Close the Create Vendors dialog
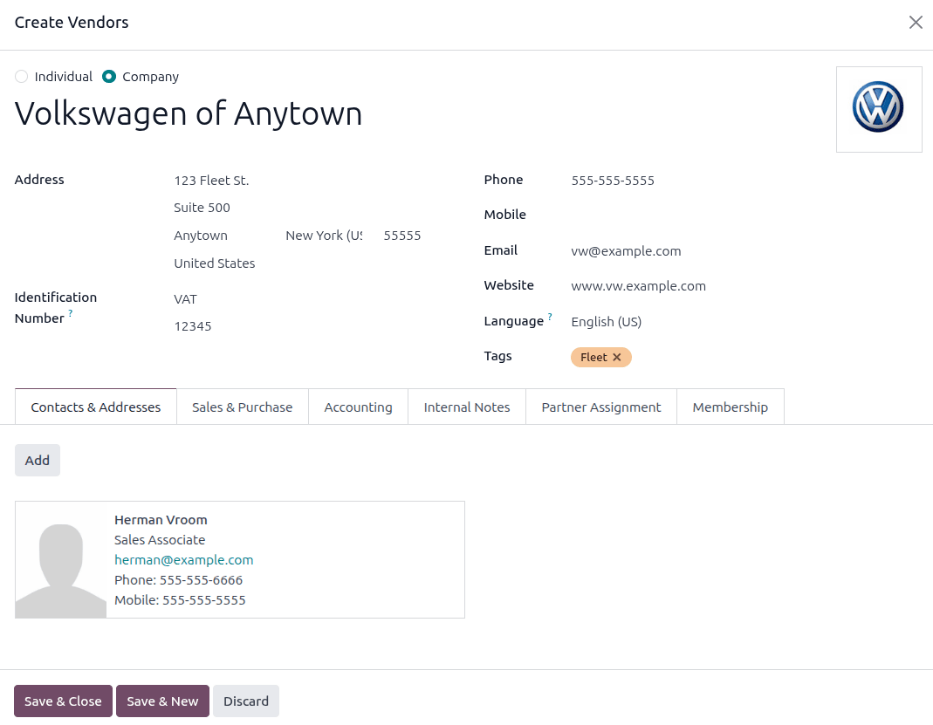The height and width of the screenshot is (725, 933). [x=915, y=22]
